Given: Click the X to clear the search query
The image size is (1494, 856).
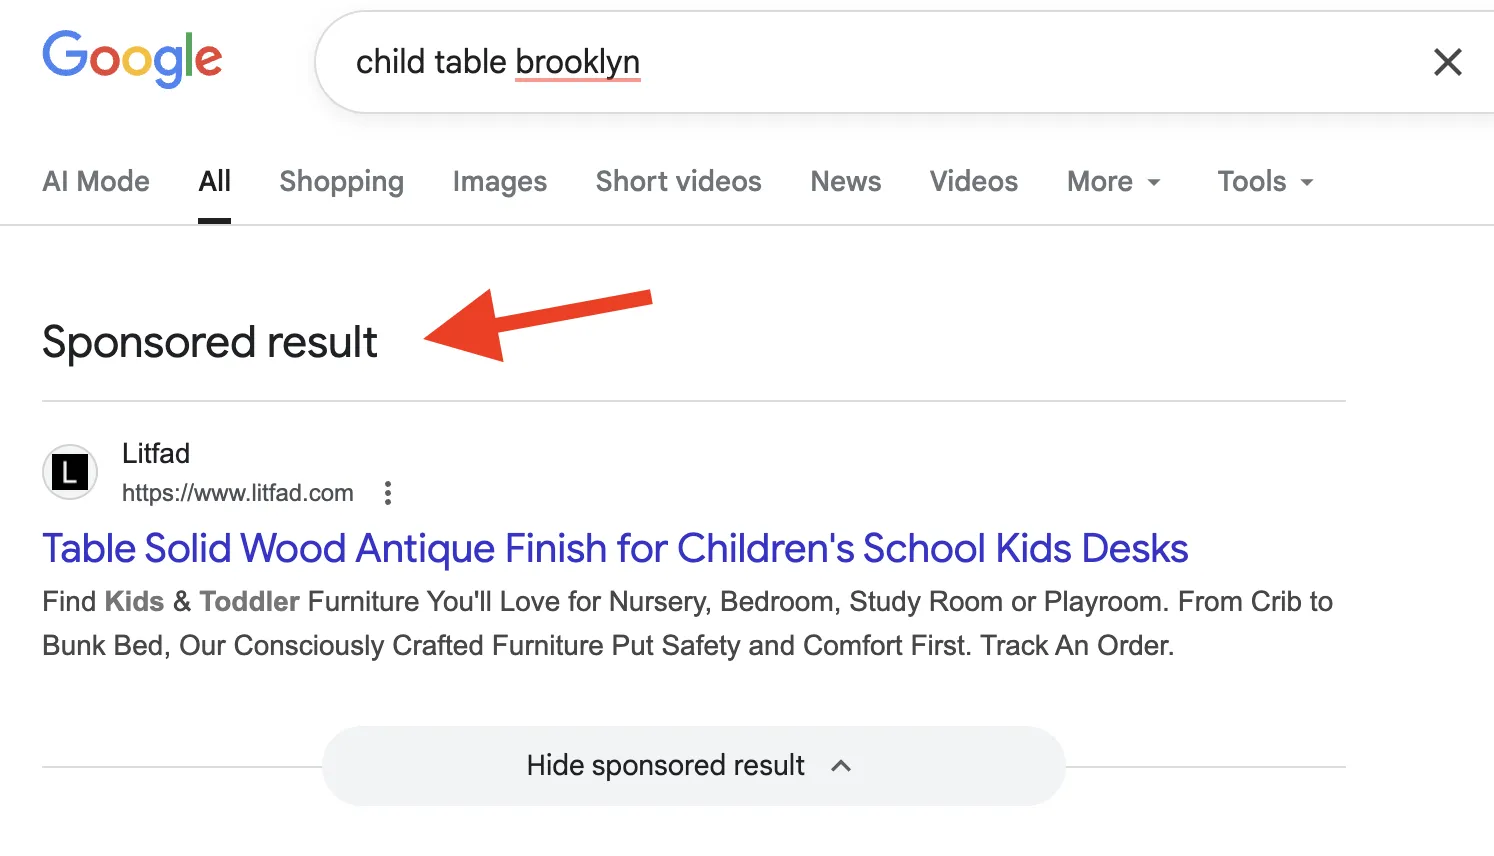Looking at the screenshot, I should pos(1447,62).
